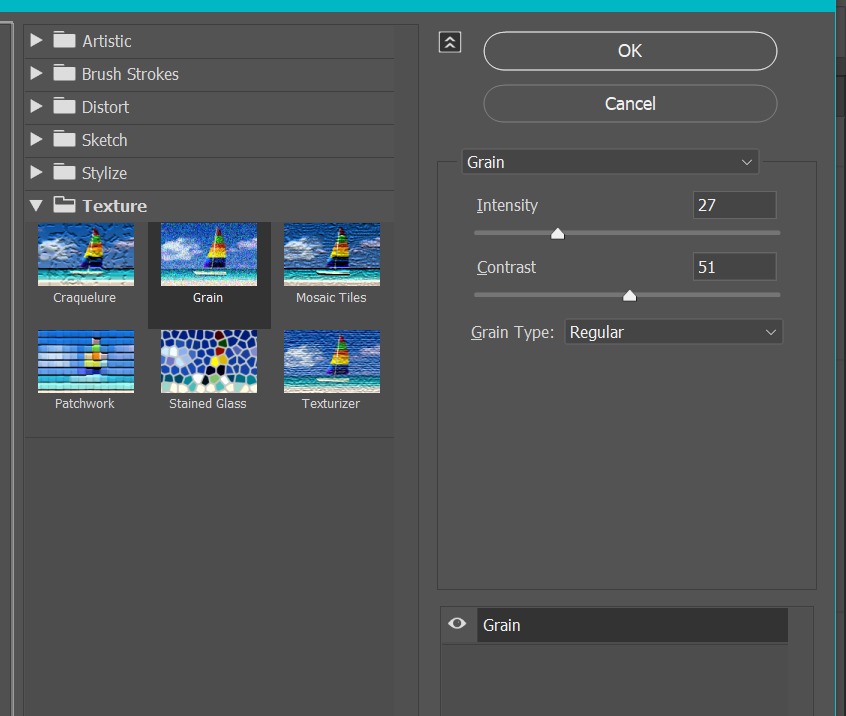Select the Grain filter thumbnail

coord(208,254)
